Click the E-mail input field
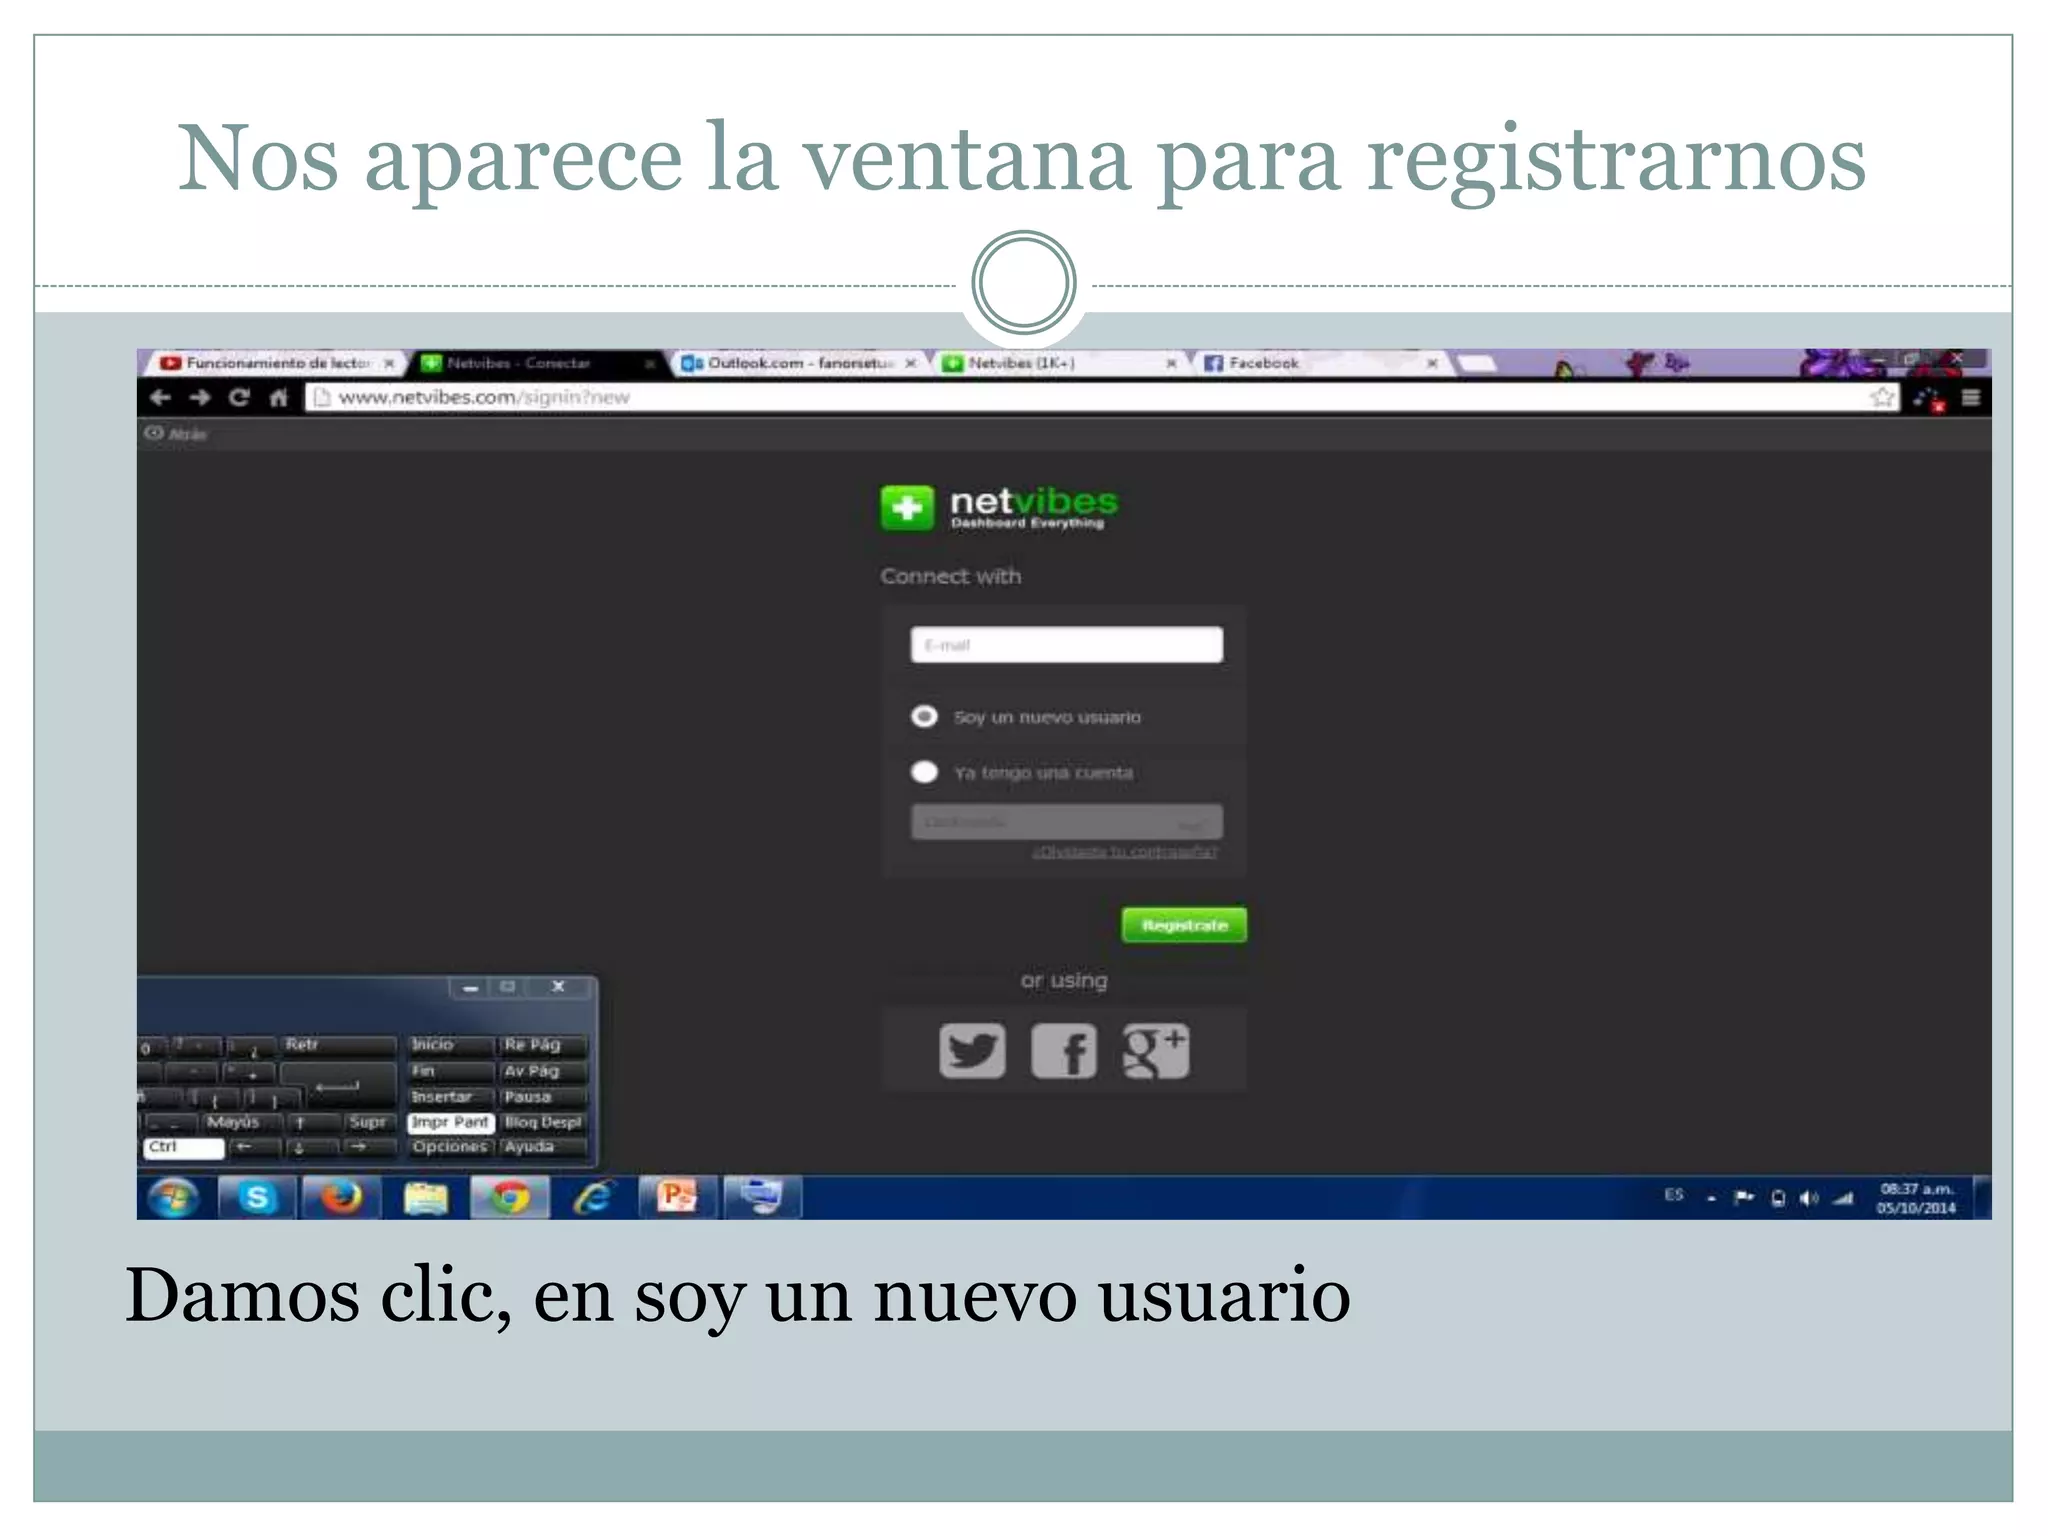Screen dimensions: 2048x1536 tap(1066, 645)
